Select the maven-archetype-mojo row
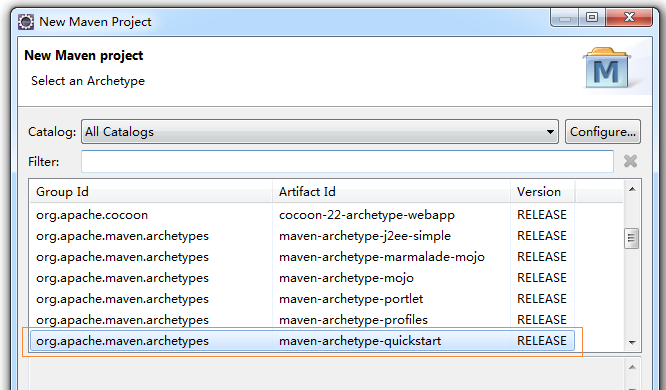 pyautogui.click(x=302, y=278)
